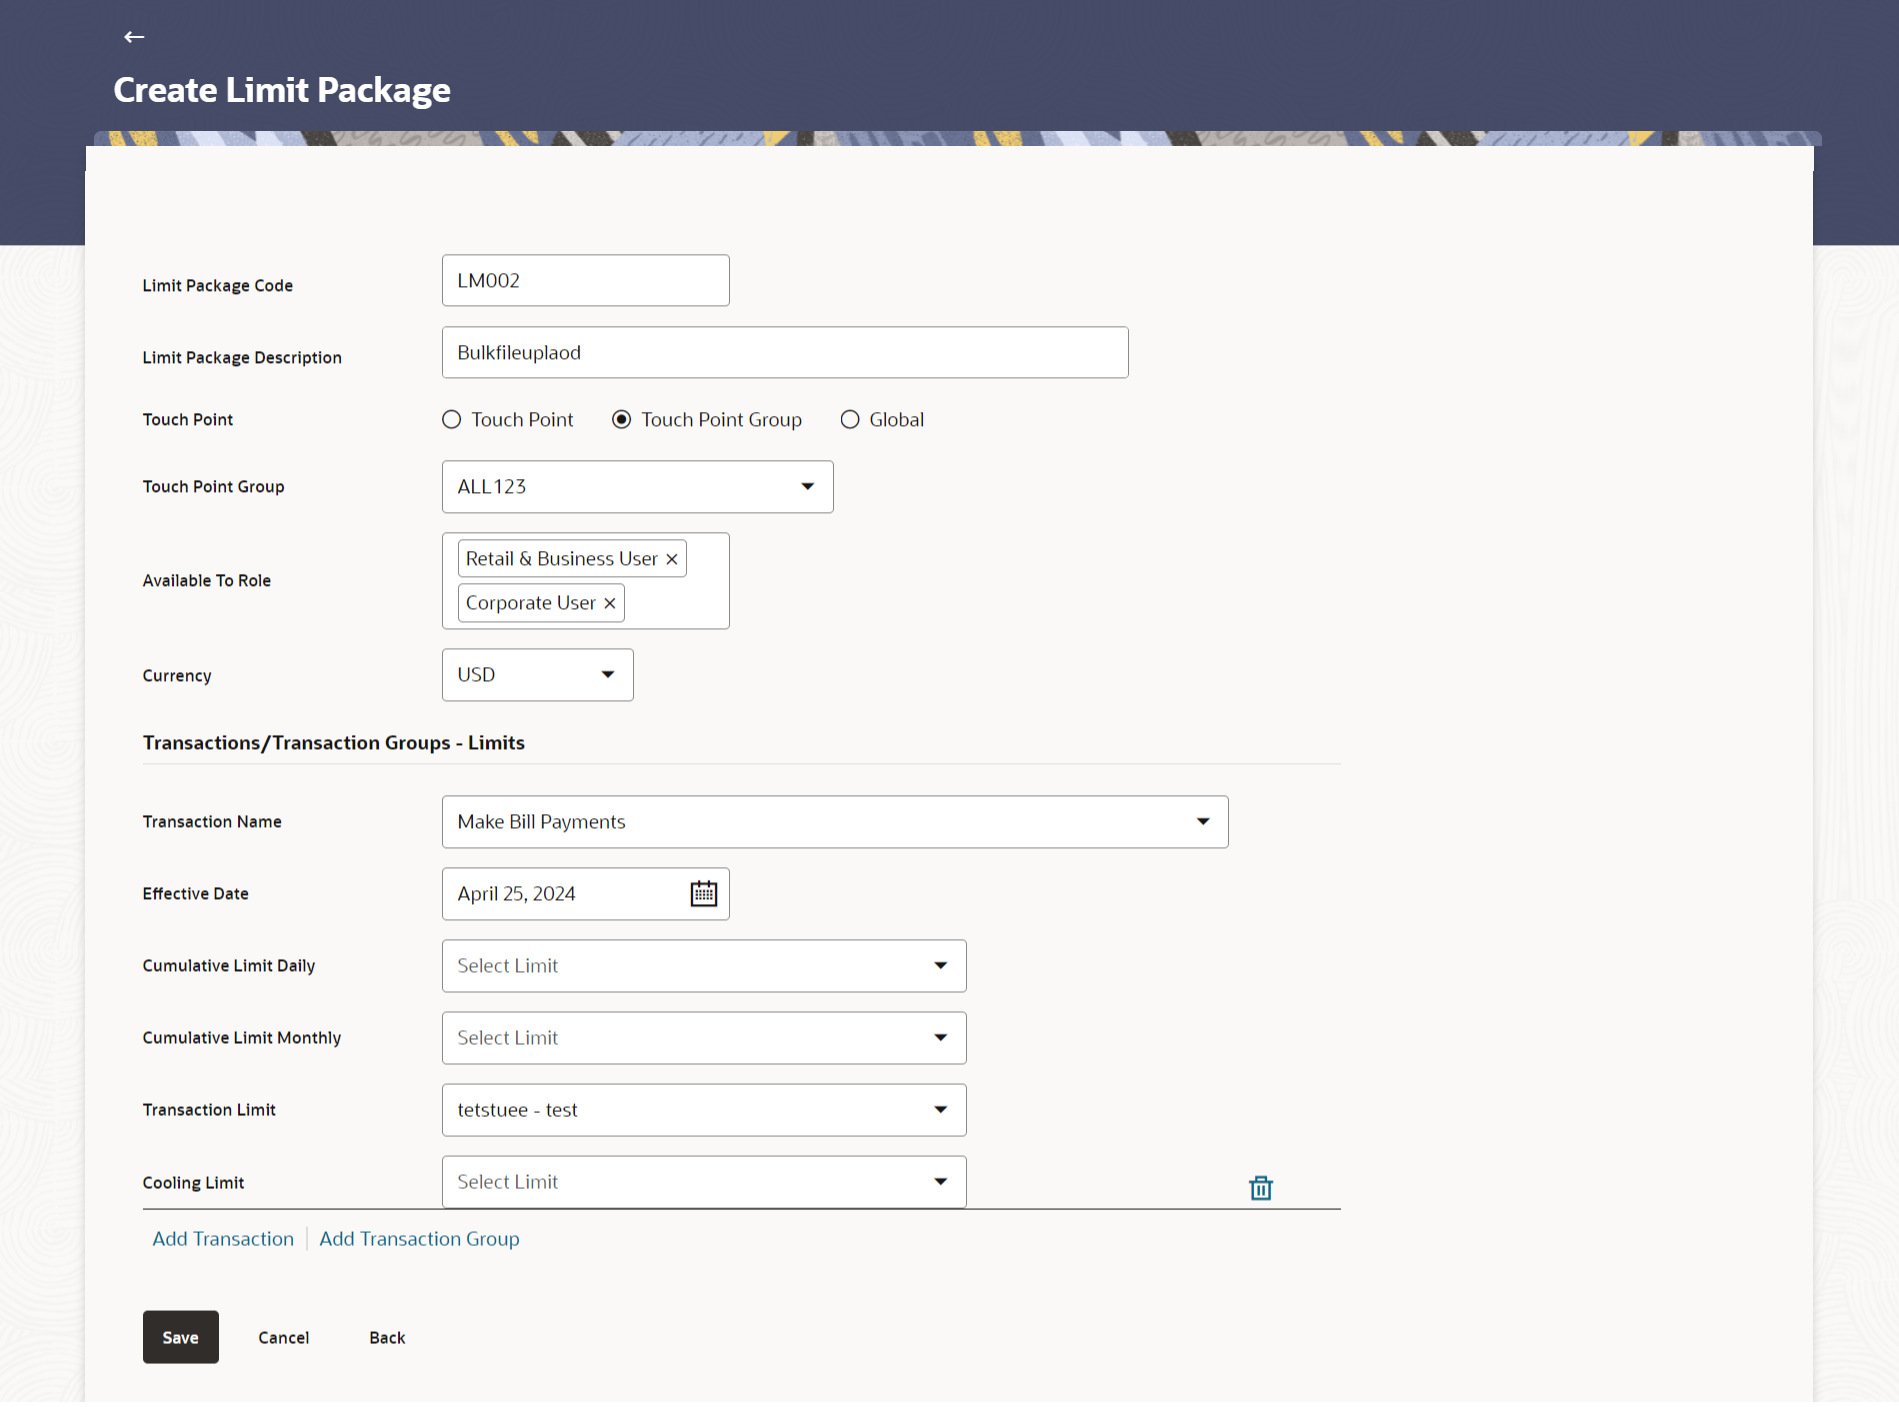Click the Add Transaction Group link
Viewport: 1899px width, 1407px height.
point(419,1238)
